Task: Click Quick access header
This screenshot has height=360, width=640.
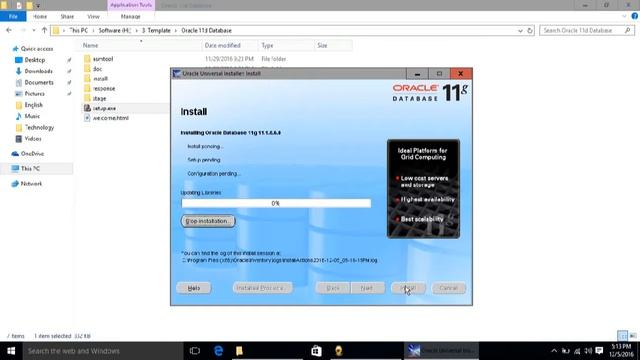Action: pos(37,49)
